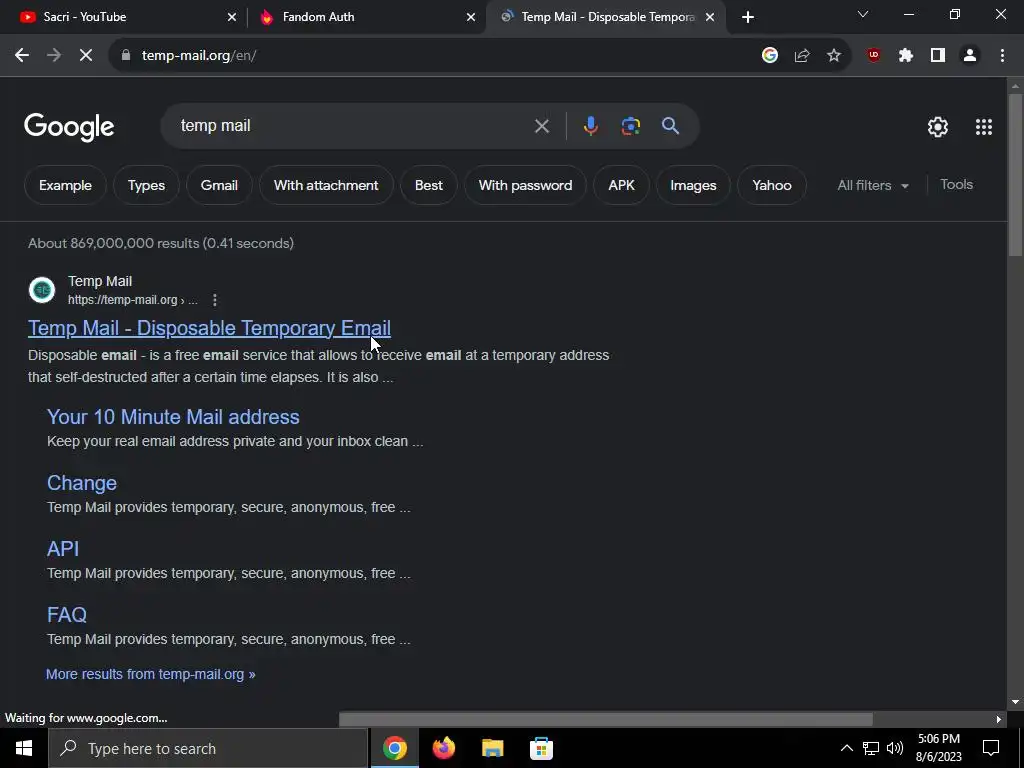Screen dimensions: 1024x768
Task: Apply the APK filter chip
Action: click(x=621, y=185)
